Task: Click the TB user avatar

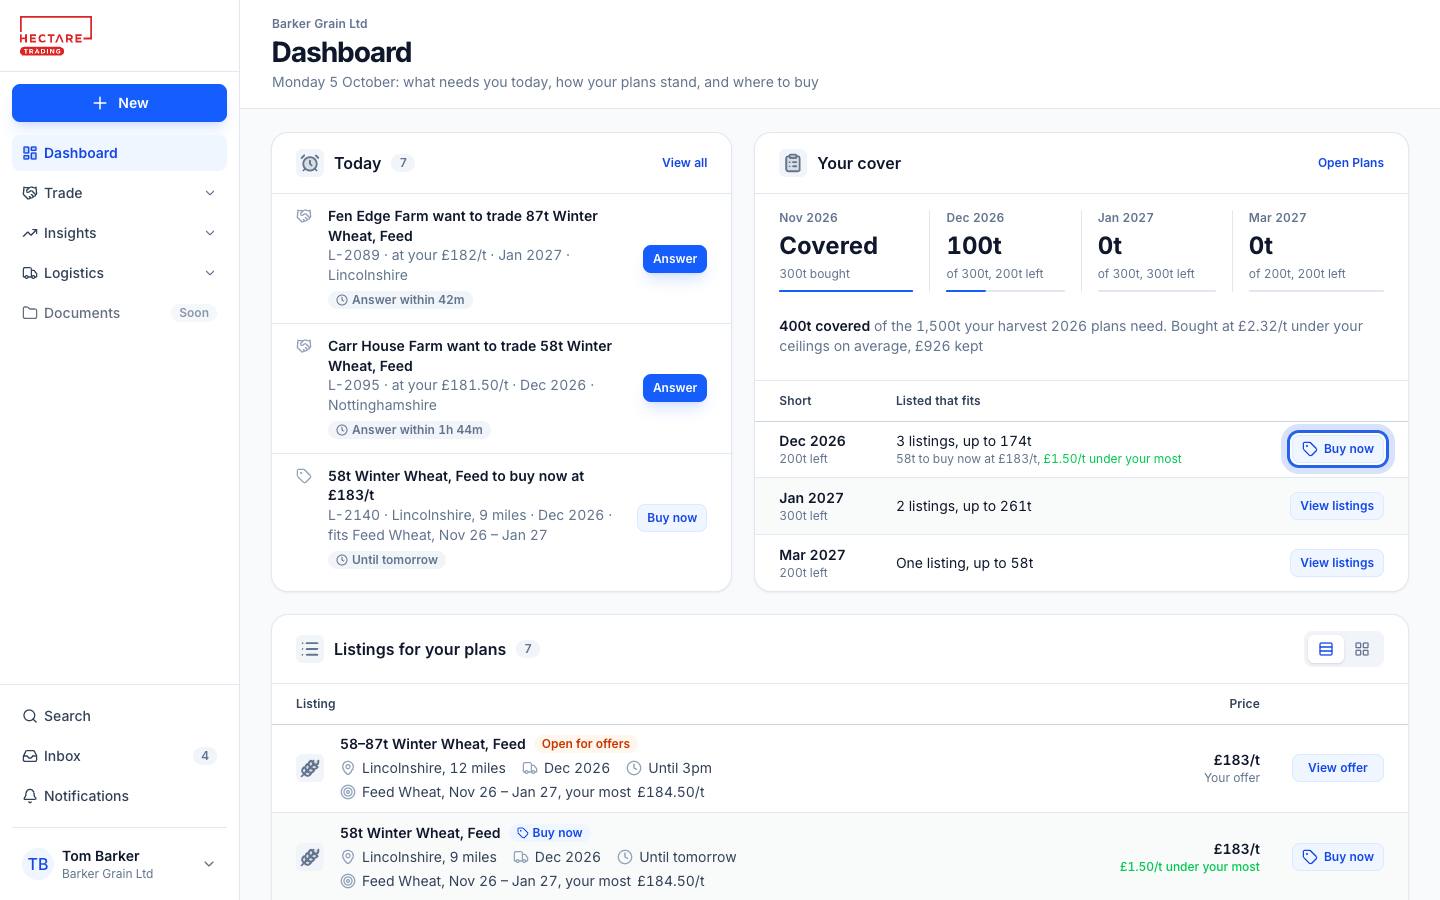Action: click(x=38, y=864)
